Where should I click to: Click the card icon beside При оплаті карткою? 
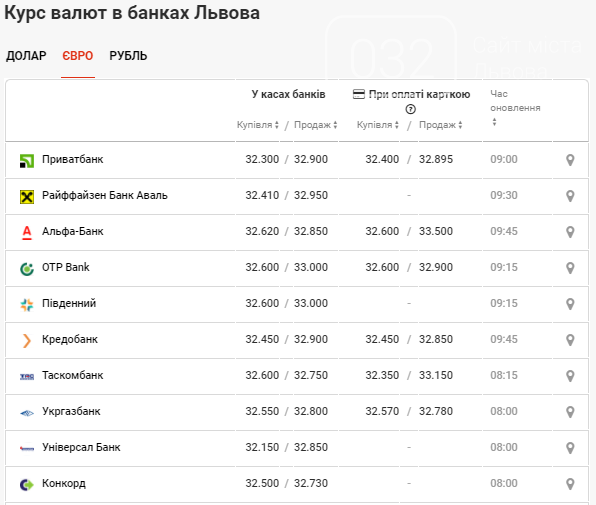click(358, 94)
